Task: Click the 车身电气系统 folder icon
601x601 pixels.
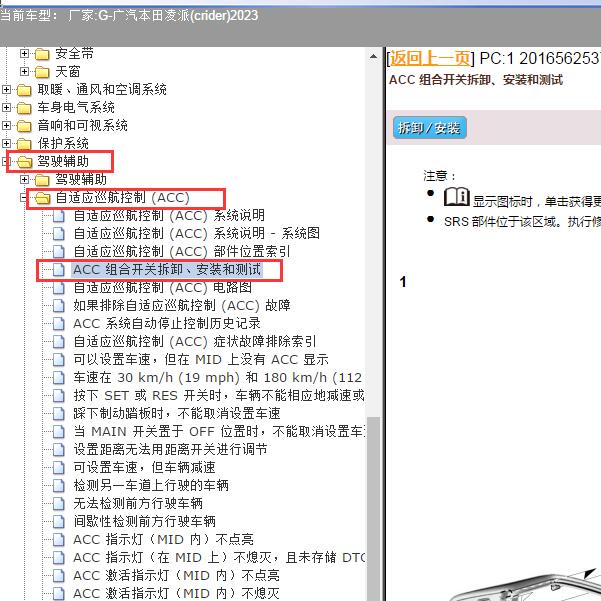Action: tap(24, 108)
